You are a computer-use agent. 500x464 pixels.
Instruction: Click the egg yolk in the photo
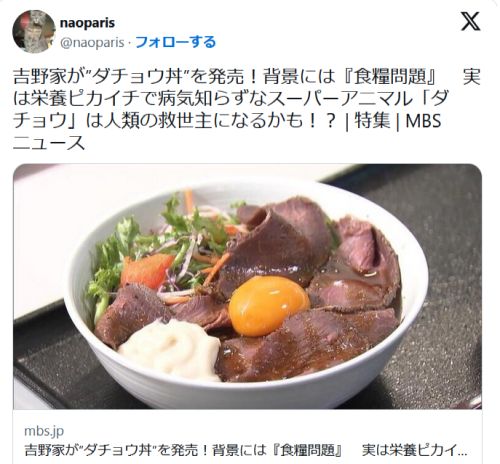point(269,306)
